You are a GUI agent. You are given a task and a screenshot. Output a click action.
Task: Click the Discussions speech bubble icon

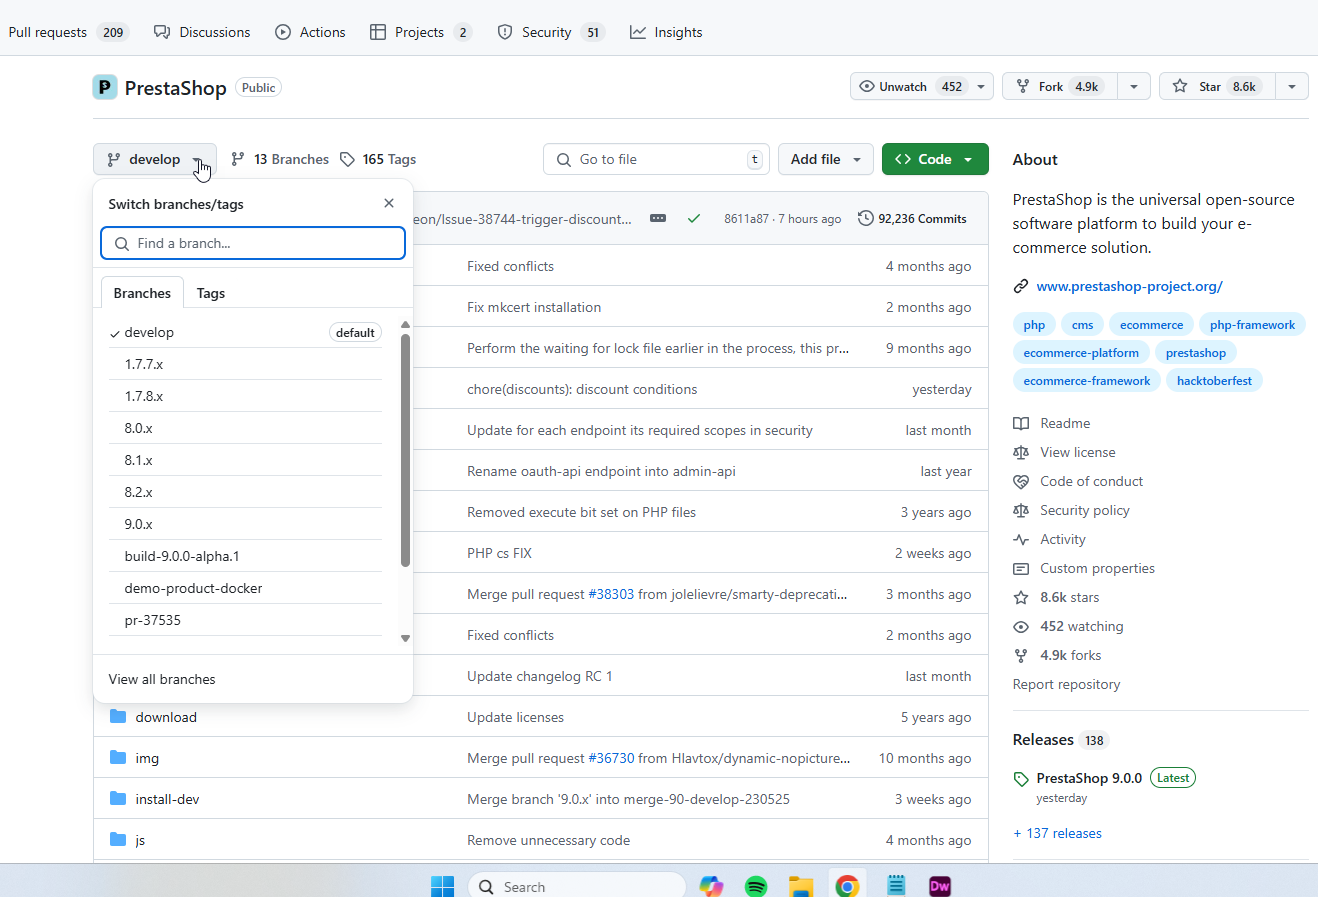click(x=162, y=32)
